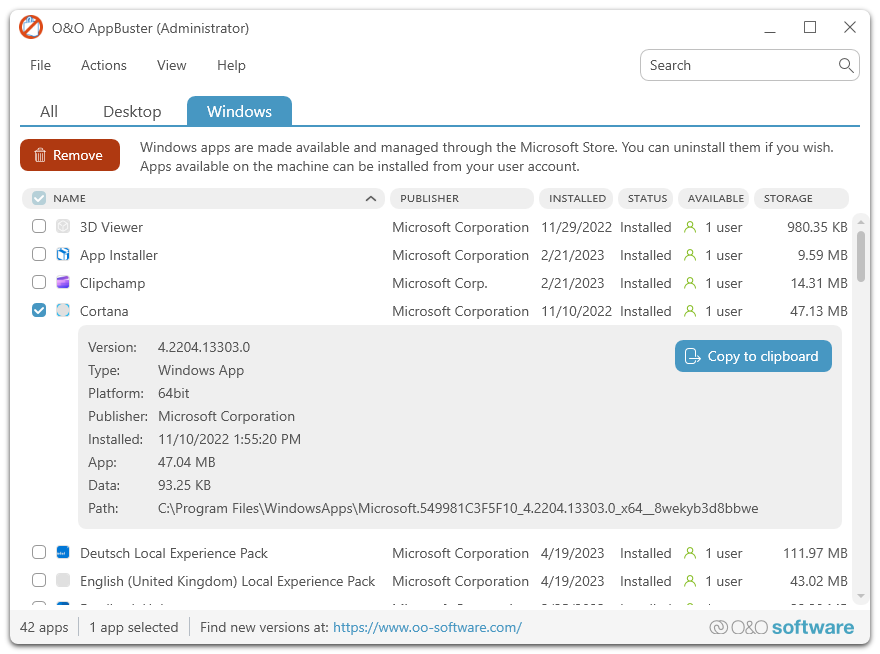Click the 11/10/2022 1:55:20 PM installed value
Image resolution: width=880 pixels, height=654 pixels.
[229, 439]
